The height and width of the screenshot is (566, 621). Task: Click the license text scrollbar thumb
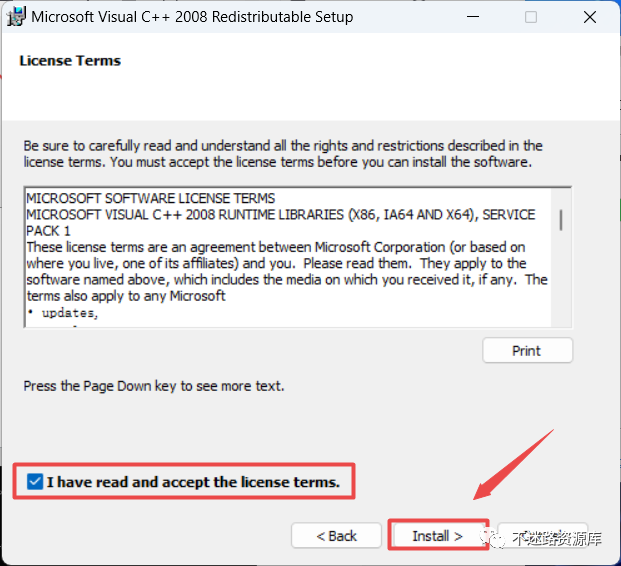(561, 220)
